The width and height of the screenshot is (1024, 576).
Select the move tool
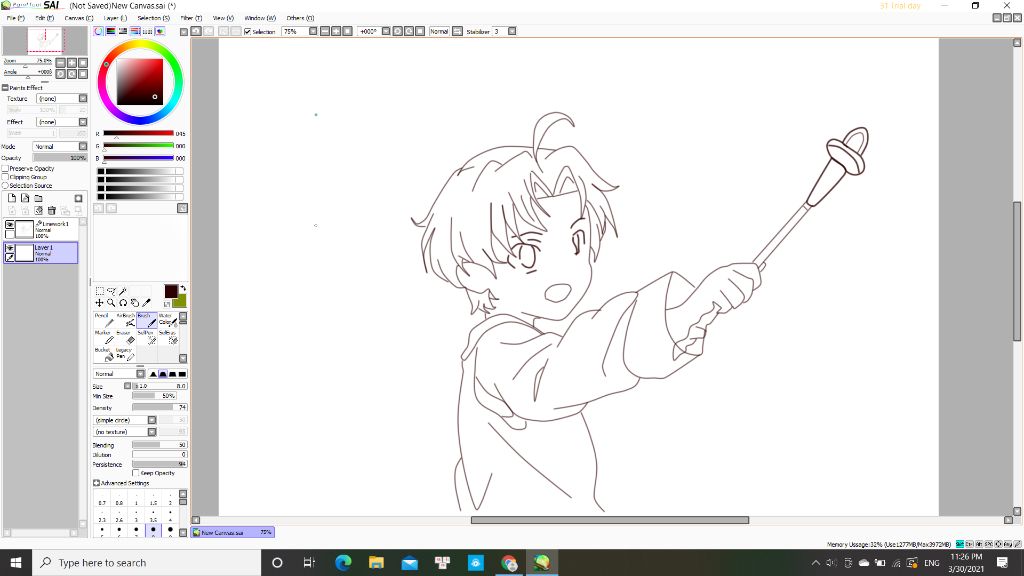point(99,303)
